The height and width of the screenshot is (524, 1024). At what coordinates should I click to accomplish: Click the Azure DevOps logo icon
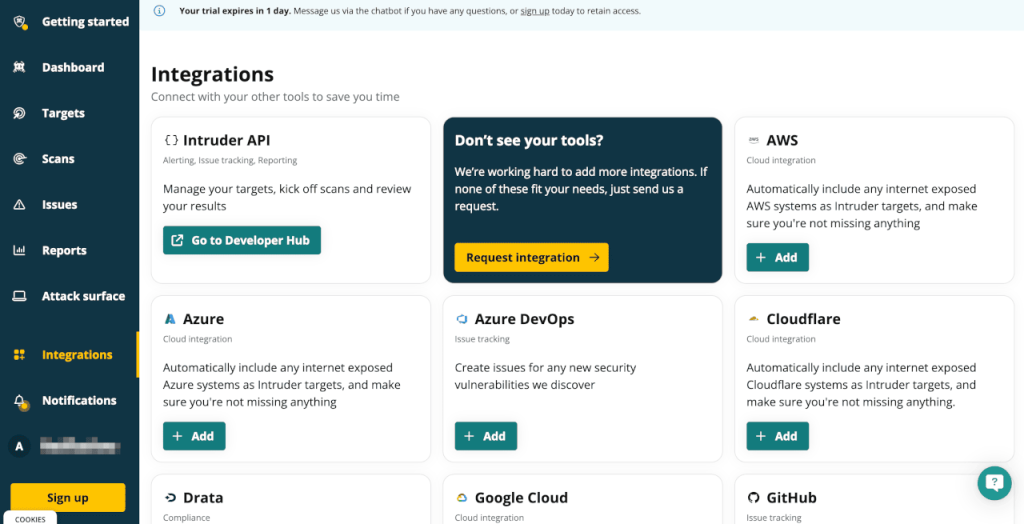tap(462, 319)
